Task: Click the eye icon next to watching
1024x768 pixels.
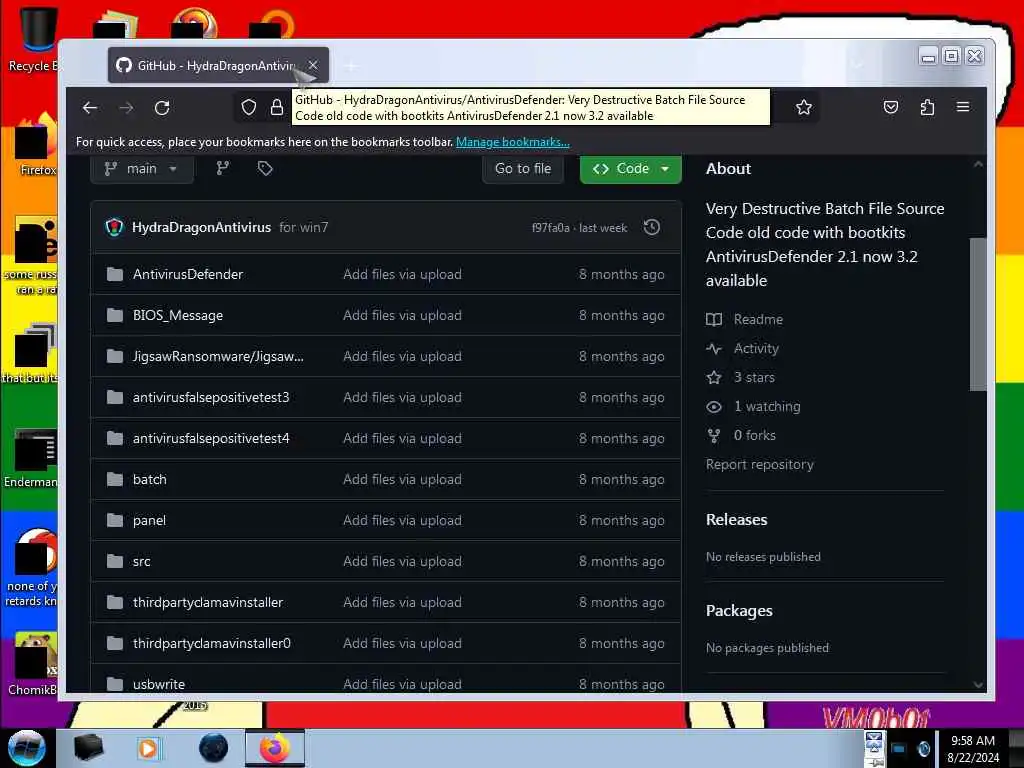Action: [x=714, y=407]
